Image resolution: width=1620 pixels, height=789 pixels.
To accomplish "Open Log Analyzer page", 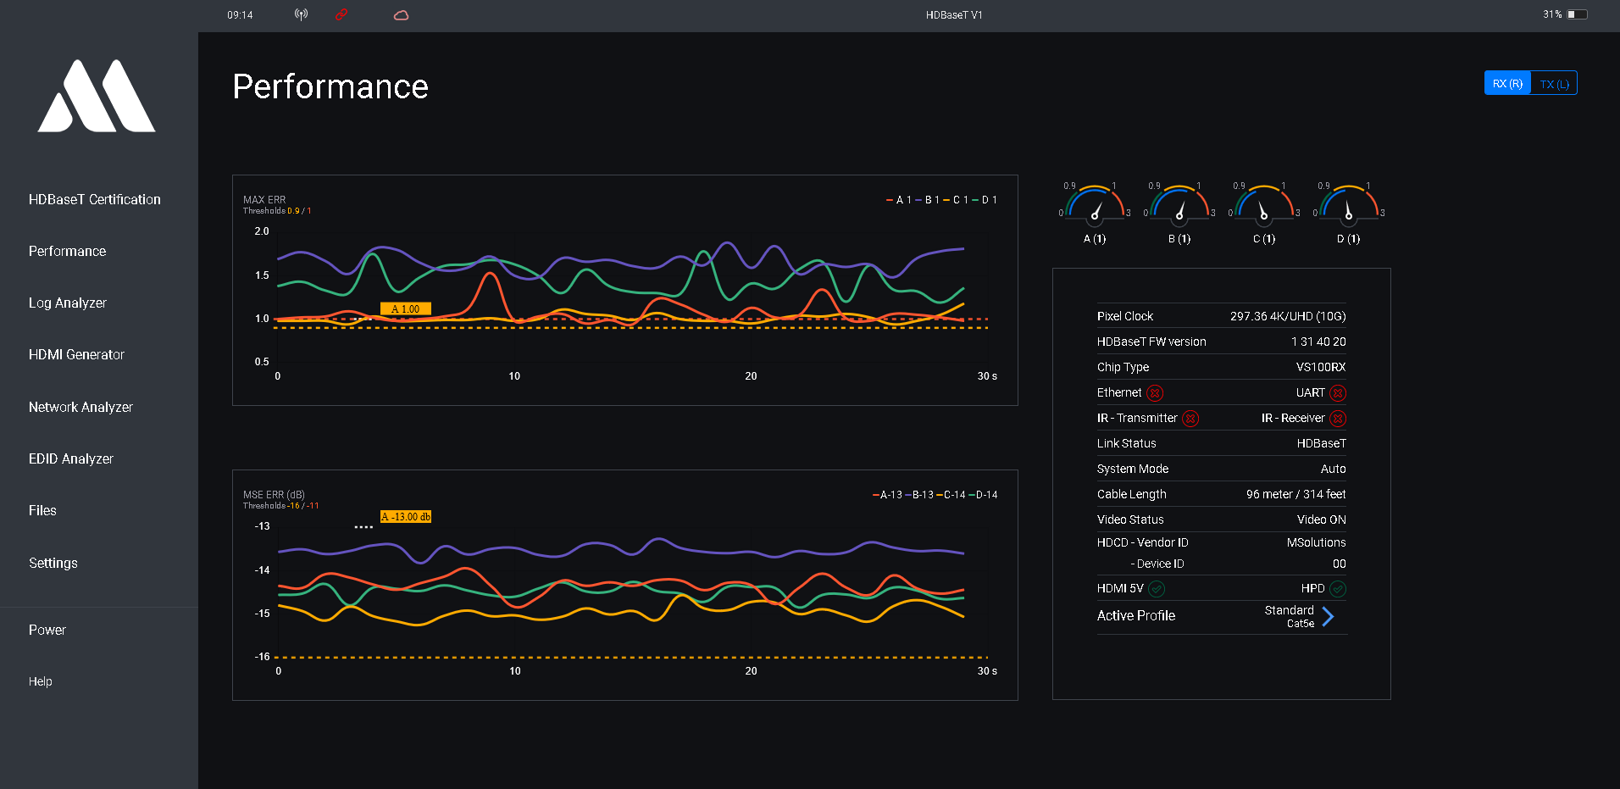I will point(67,303).
